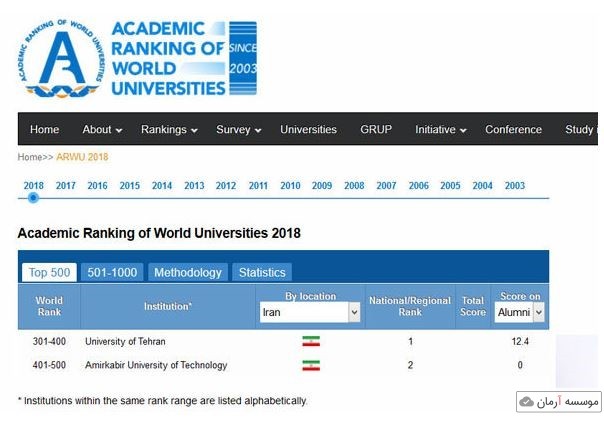The height and width of the screenshot is (421, 604).
Task: Open the Rankings menu dropdown
Action: point(169,130)
